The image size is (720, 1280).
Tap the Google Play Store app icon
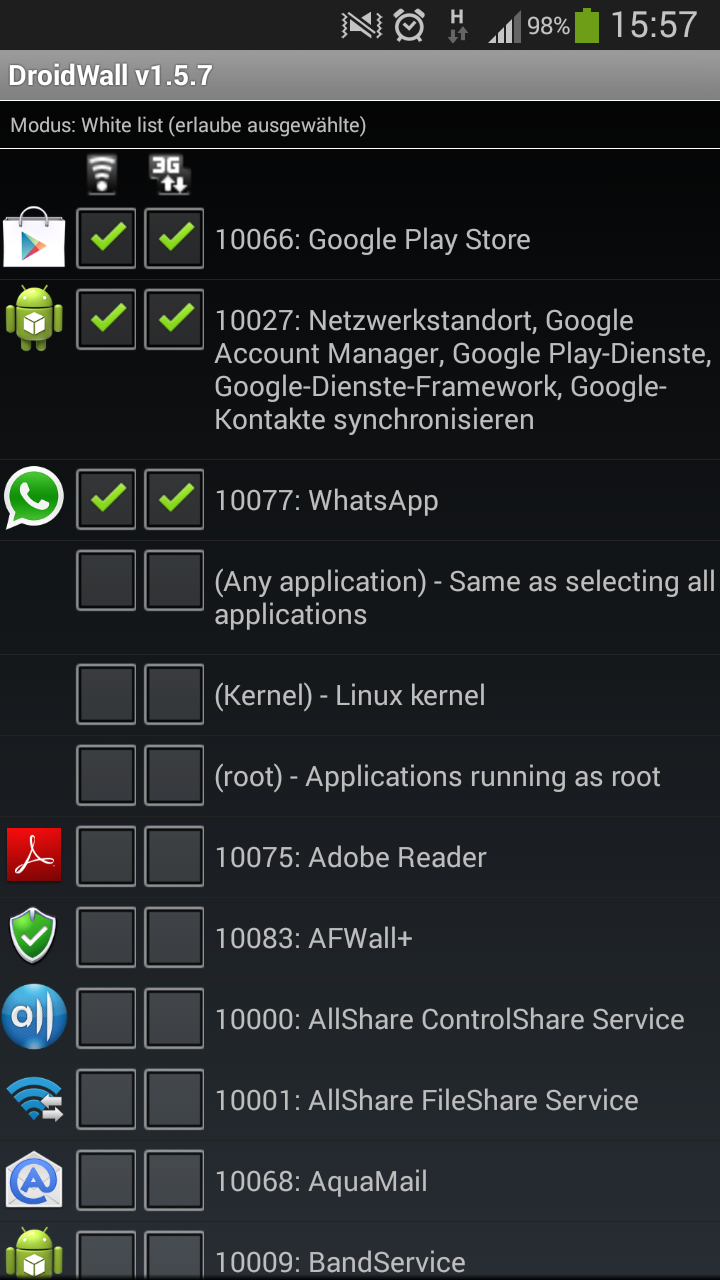pyautogui.click(x=34, y=238)
